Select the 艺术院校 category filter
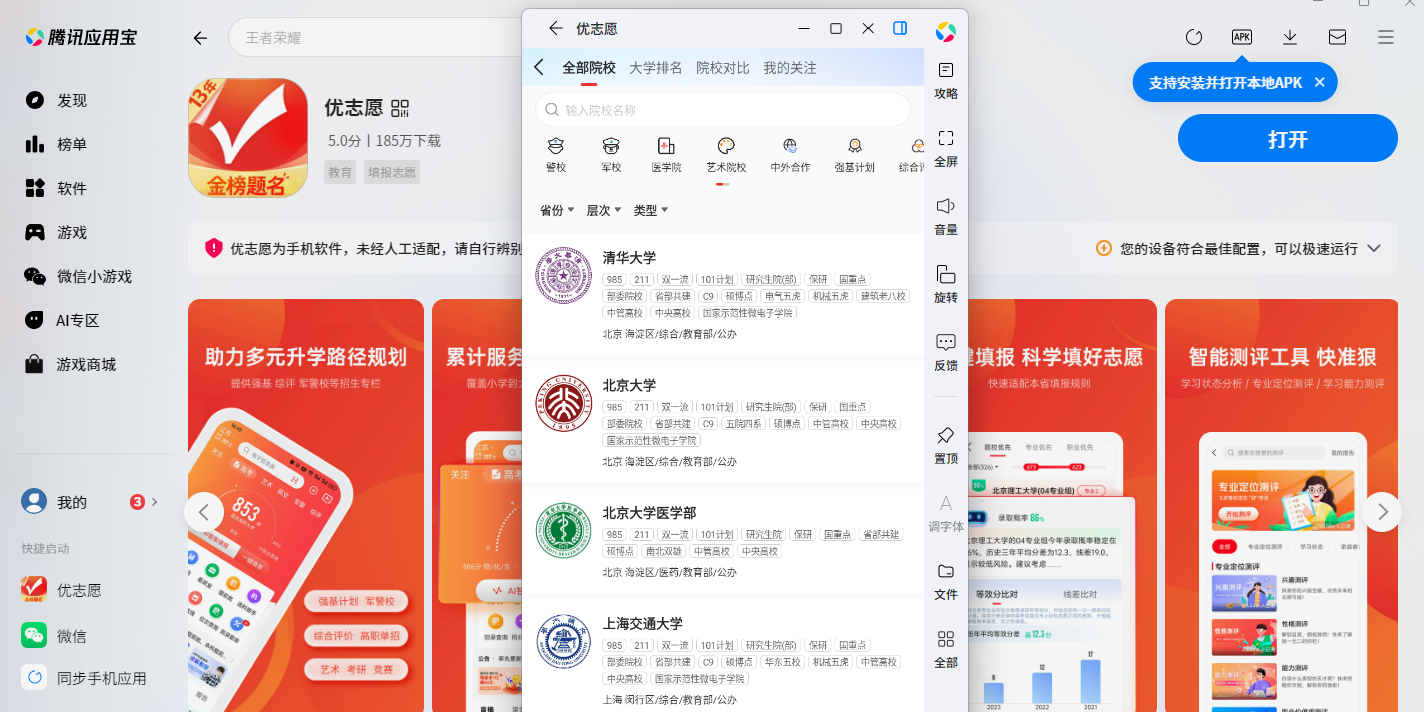 [x=726, y=155]
